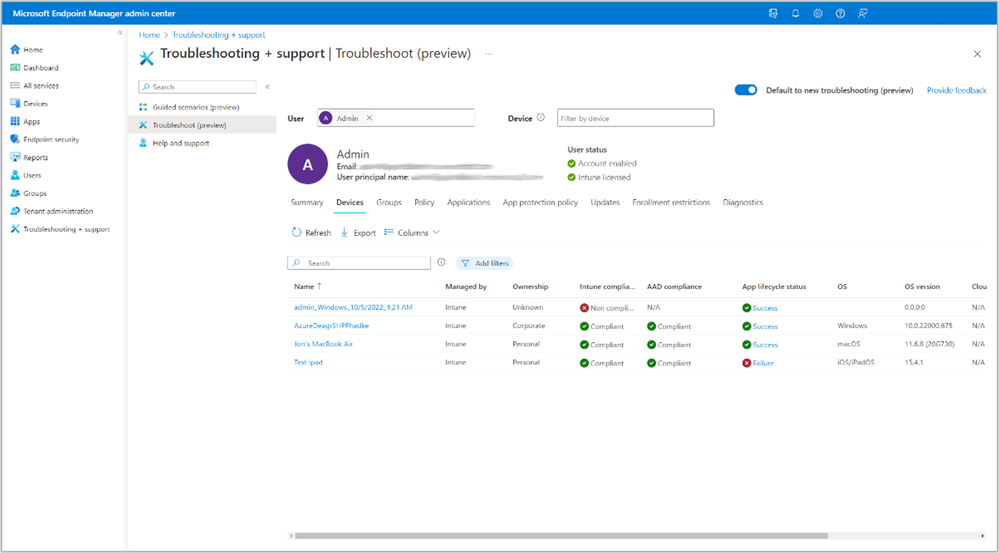Focus the Filter by device field
This screenshot has height=553, width=999.
[x=635, y=118]
